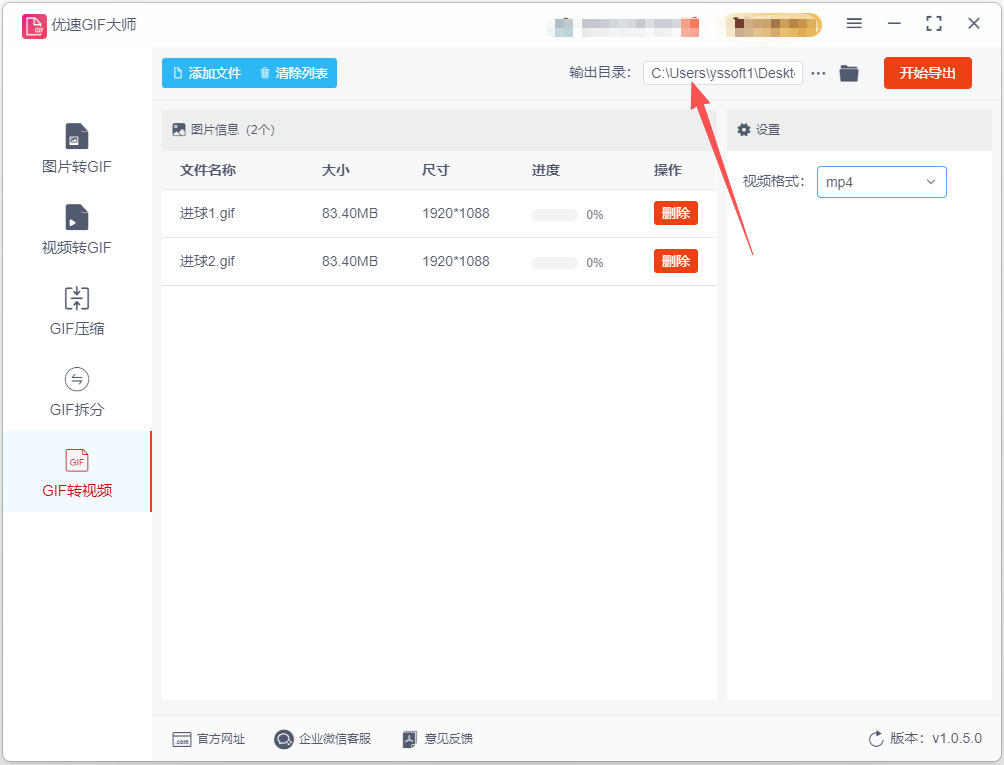Open the 图片转GIF tool
Viewport: 1004px width, 765px height.
tap(77, 149)
